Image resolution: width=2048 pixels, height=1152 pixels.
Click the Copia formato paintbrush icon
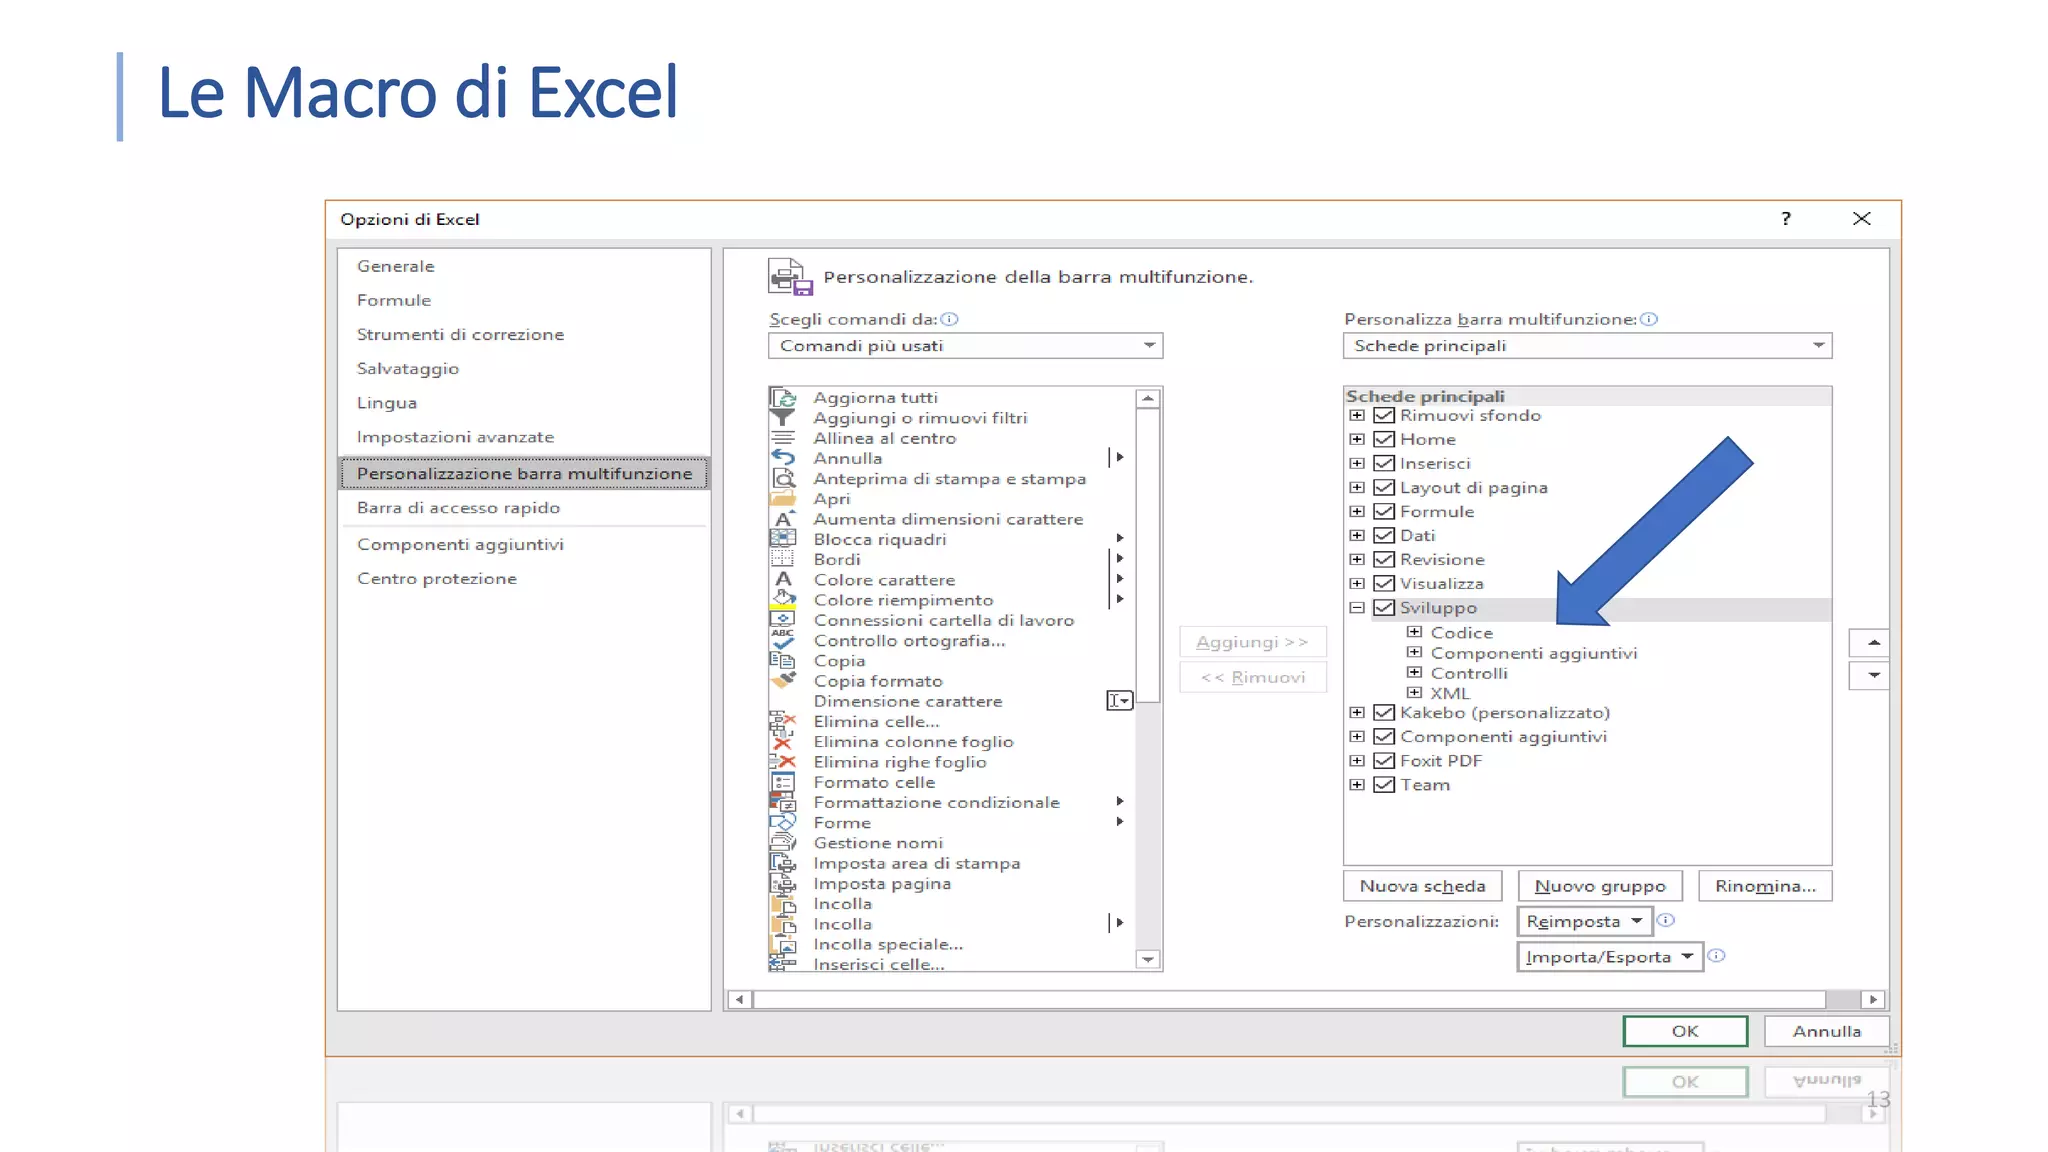click(783, 681)
